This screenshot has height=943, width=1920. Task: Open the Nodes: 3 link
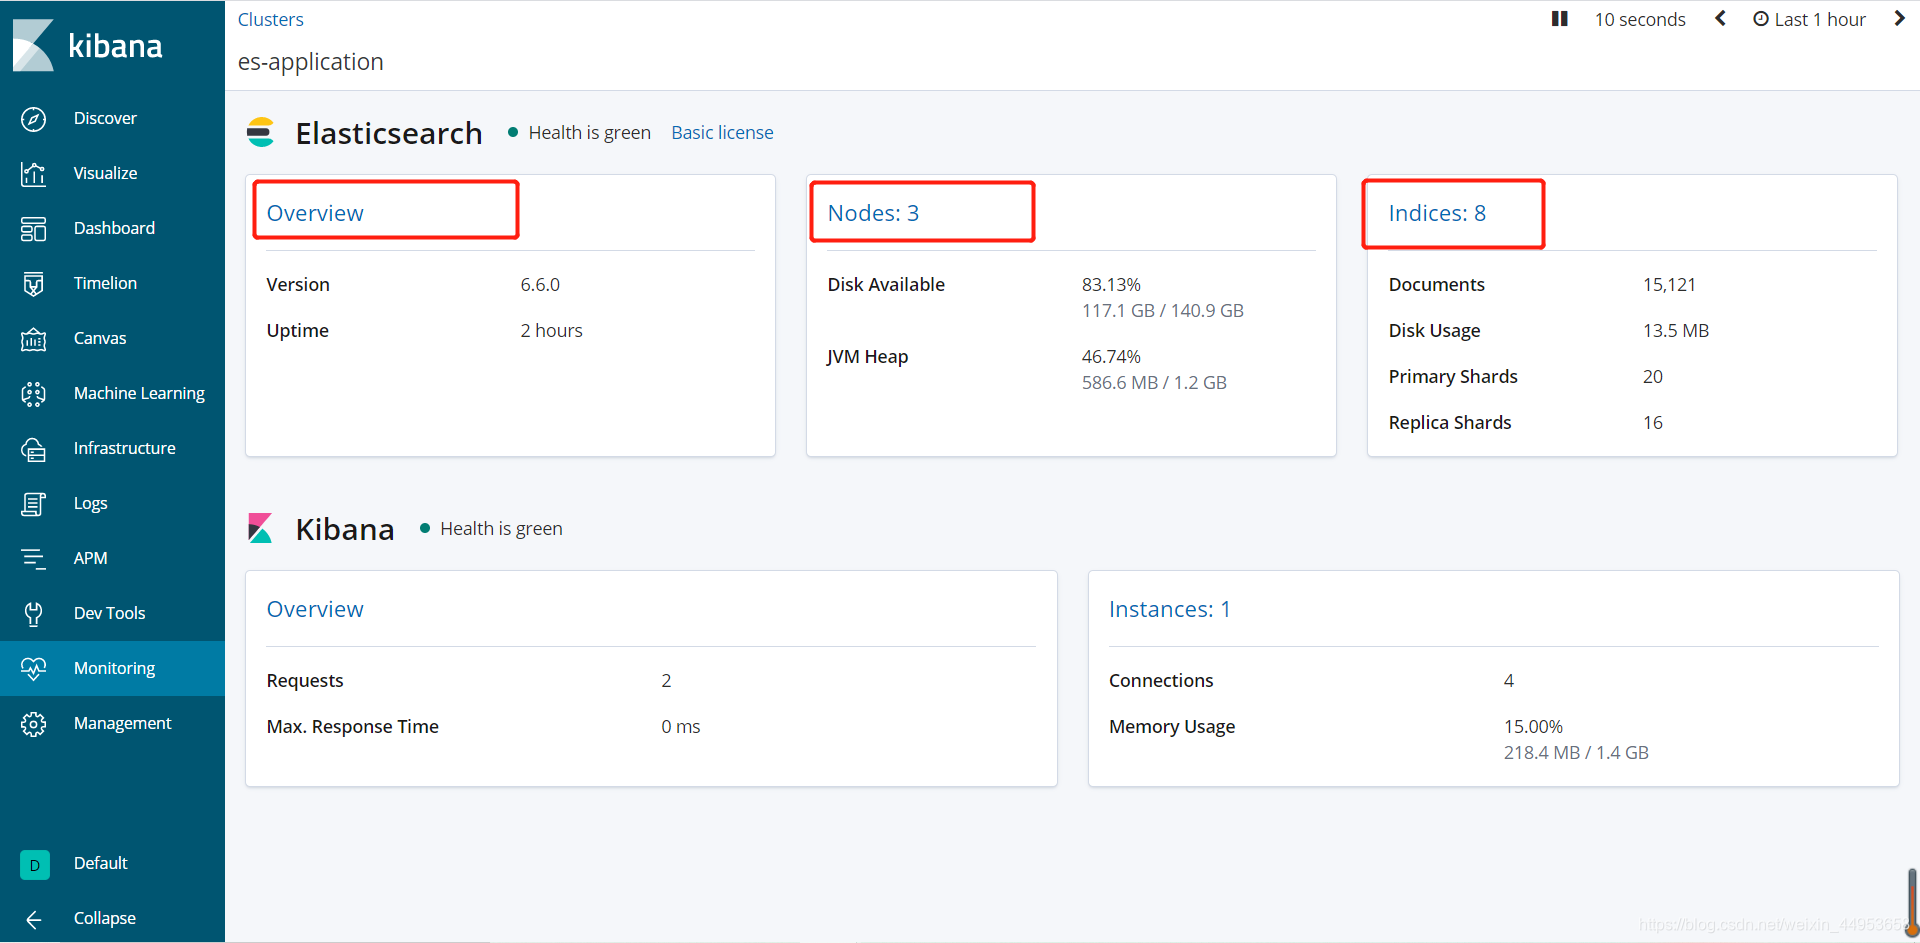(x=873, y=213)
